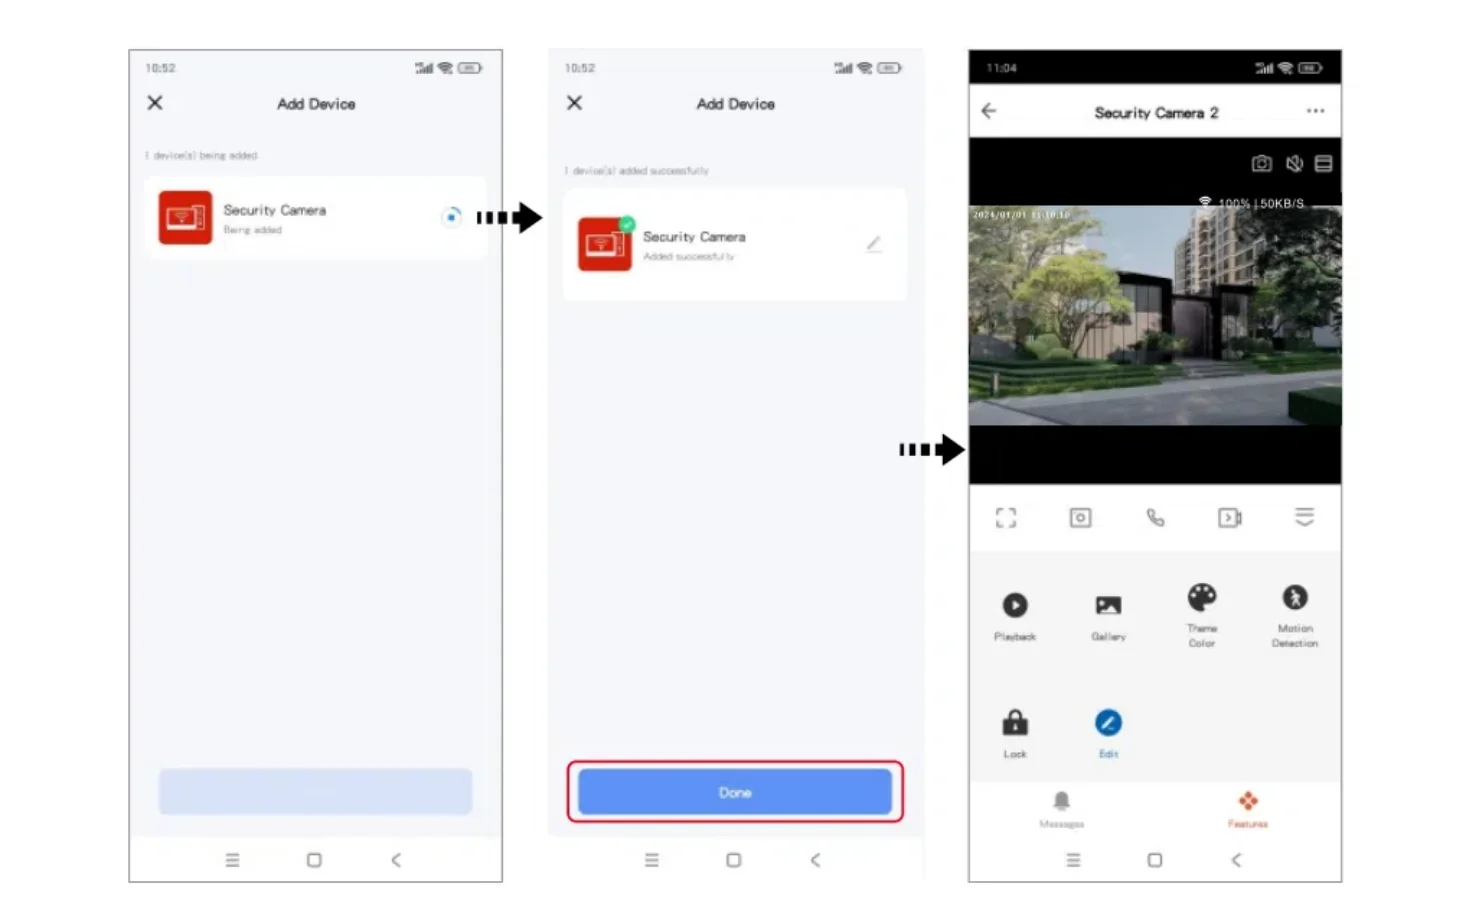
Task: Tap the Android home key on the Done screen
Action: coord(733,860)
